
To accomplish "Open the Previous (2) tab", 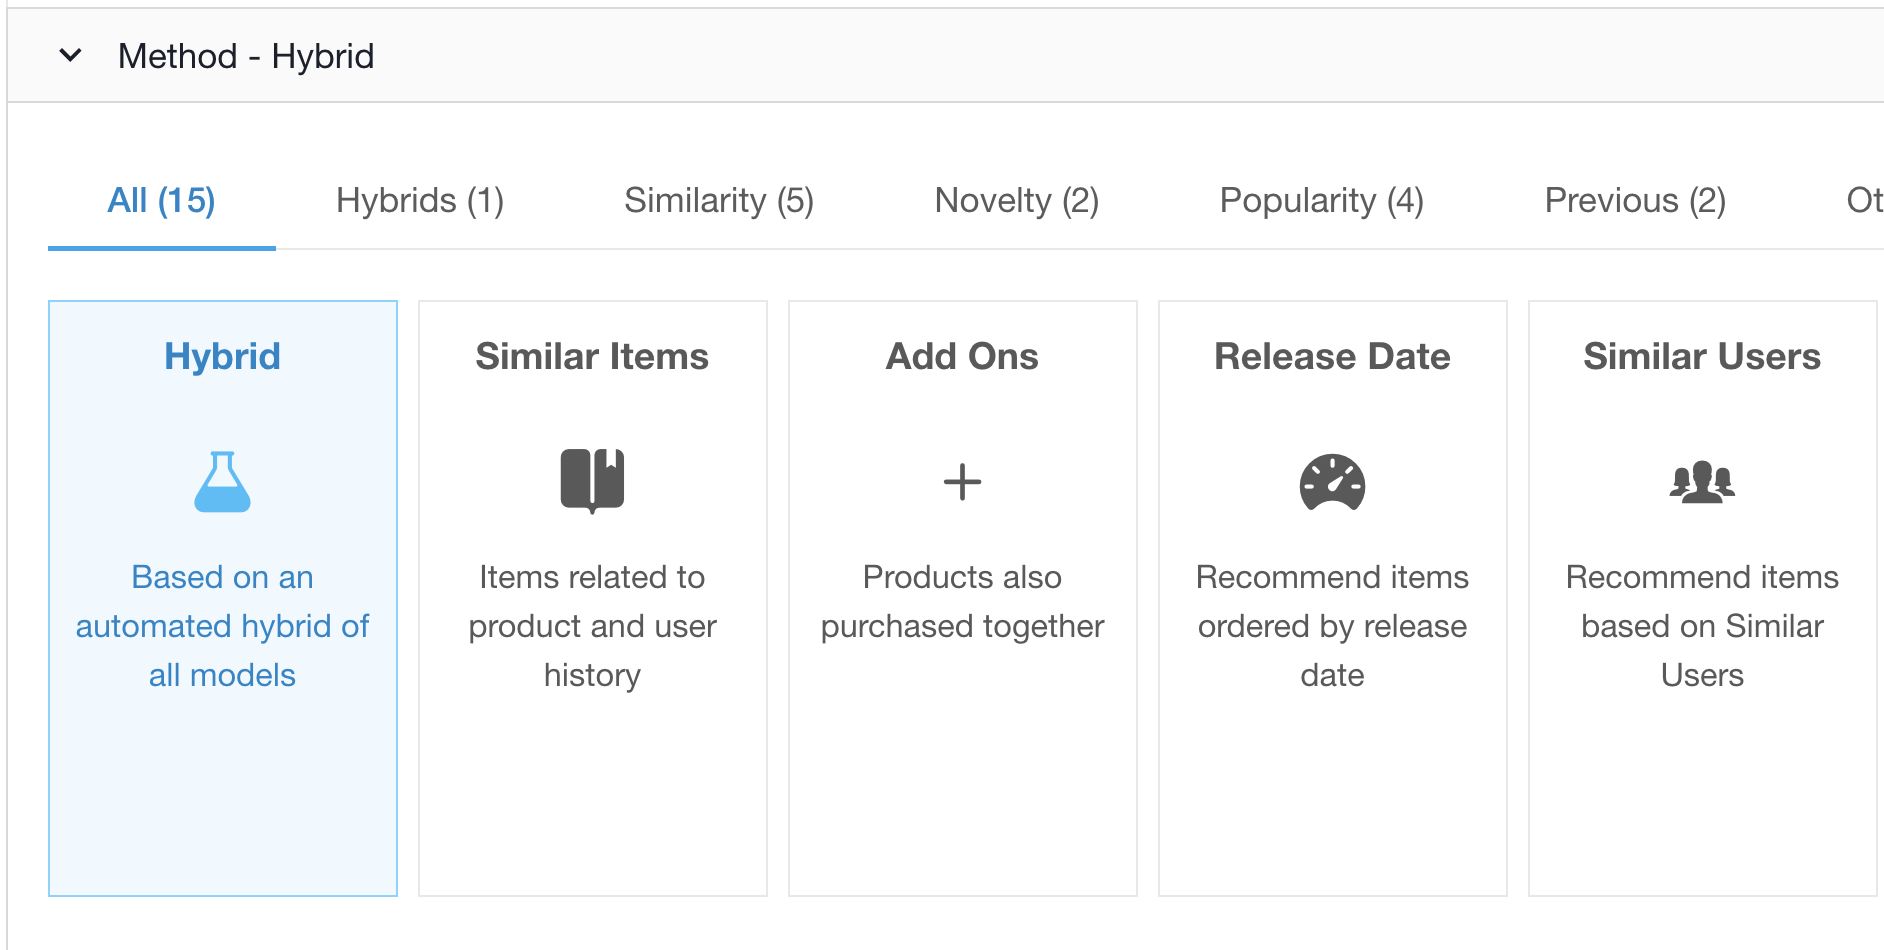I will 1635,201.
